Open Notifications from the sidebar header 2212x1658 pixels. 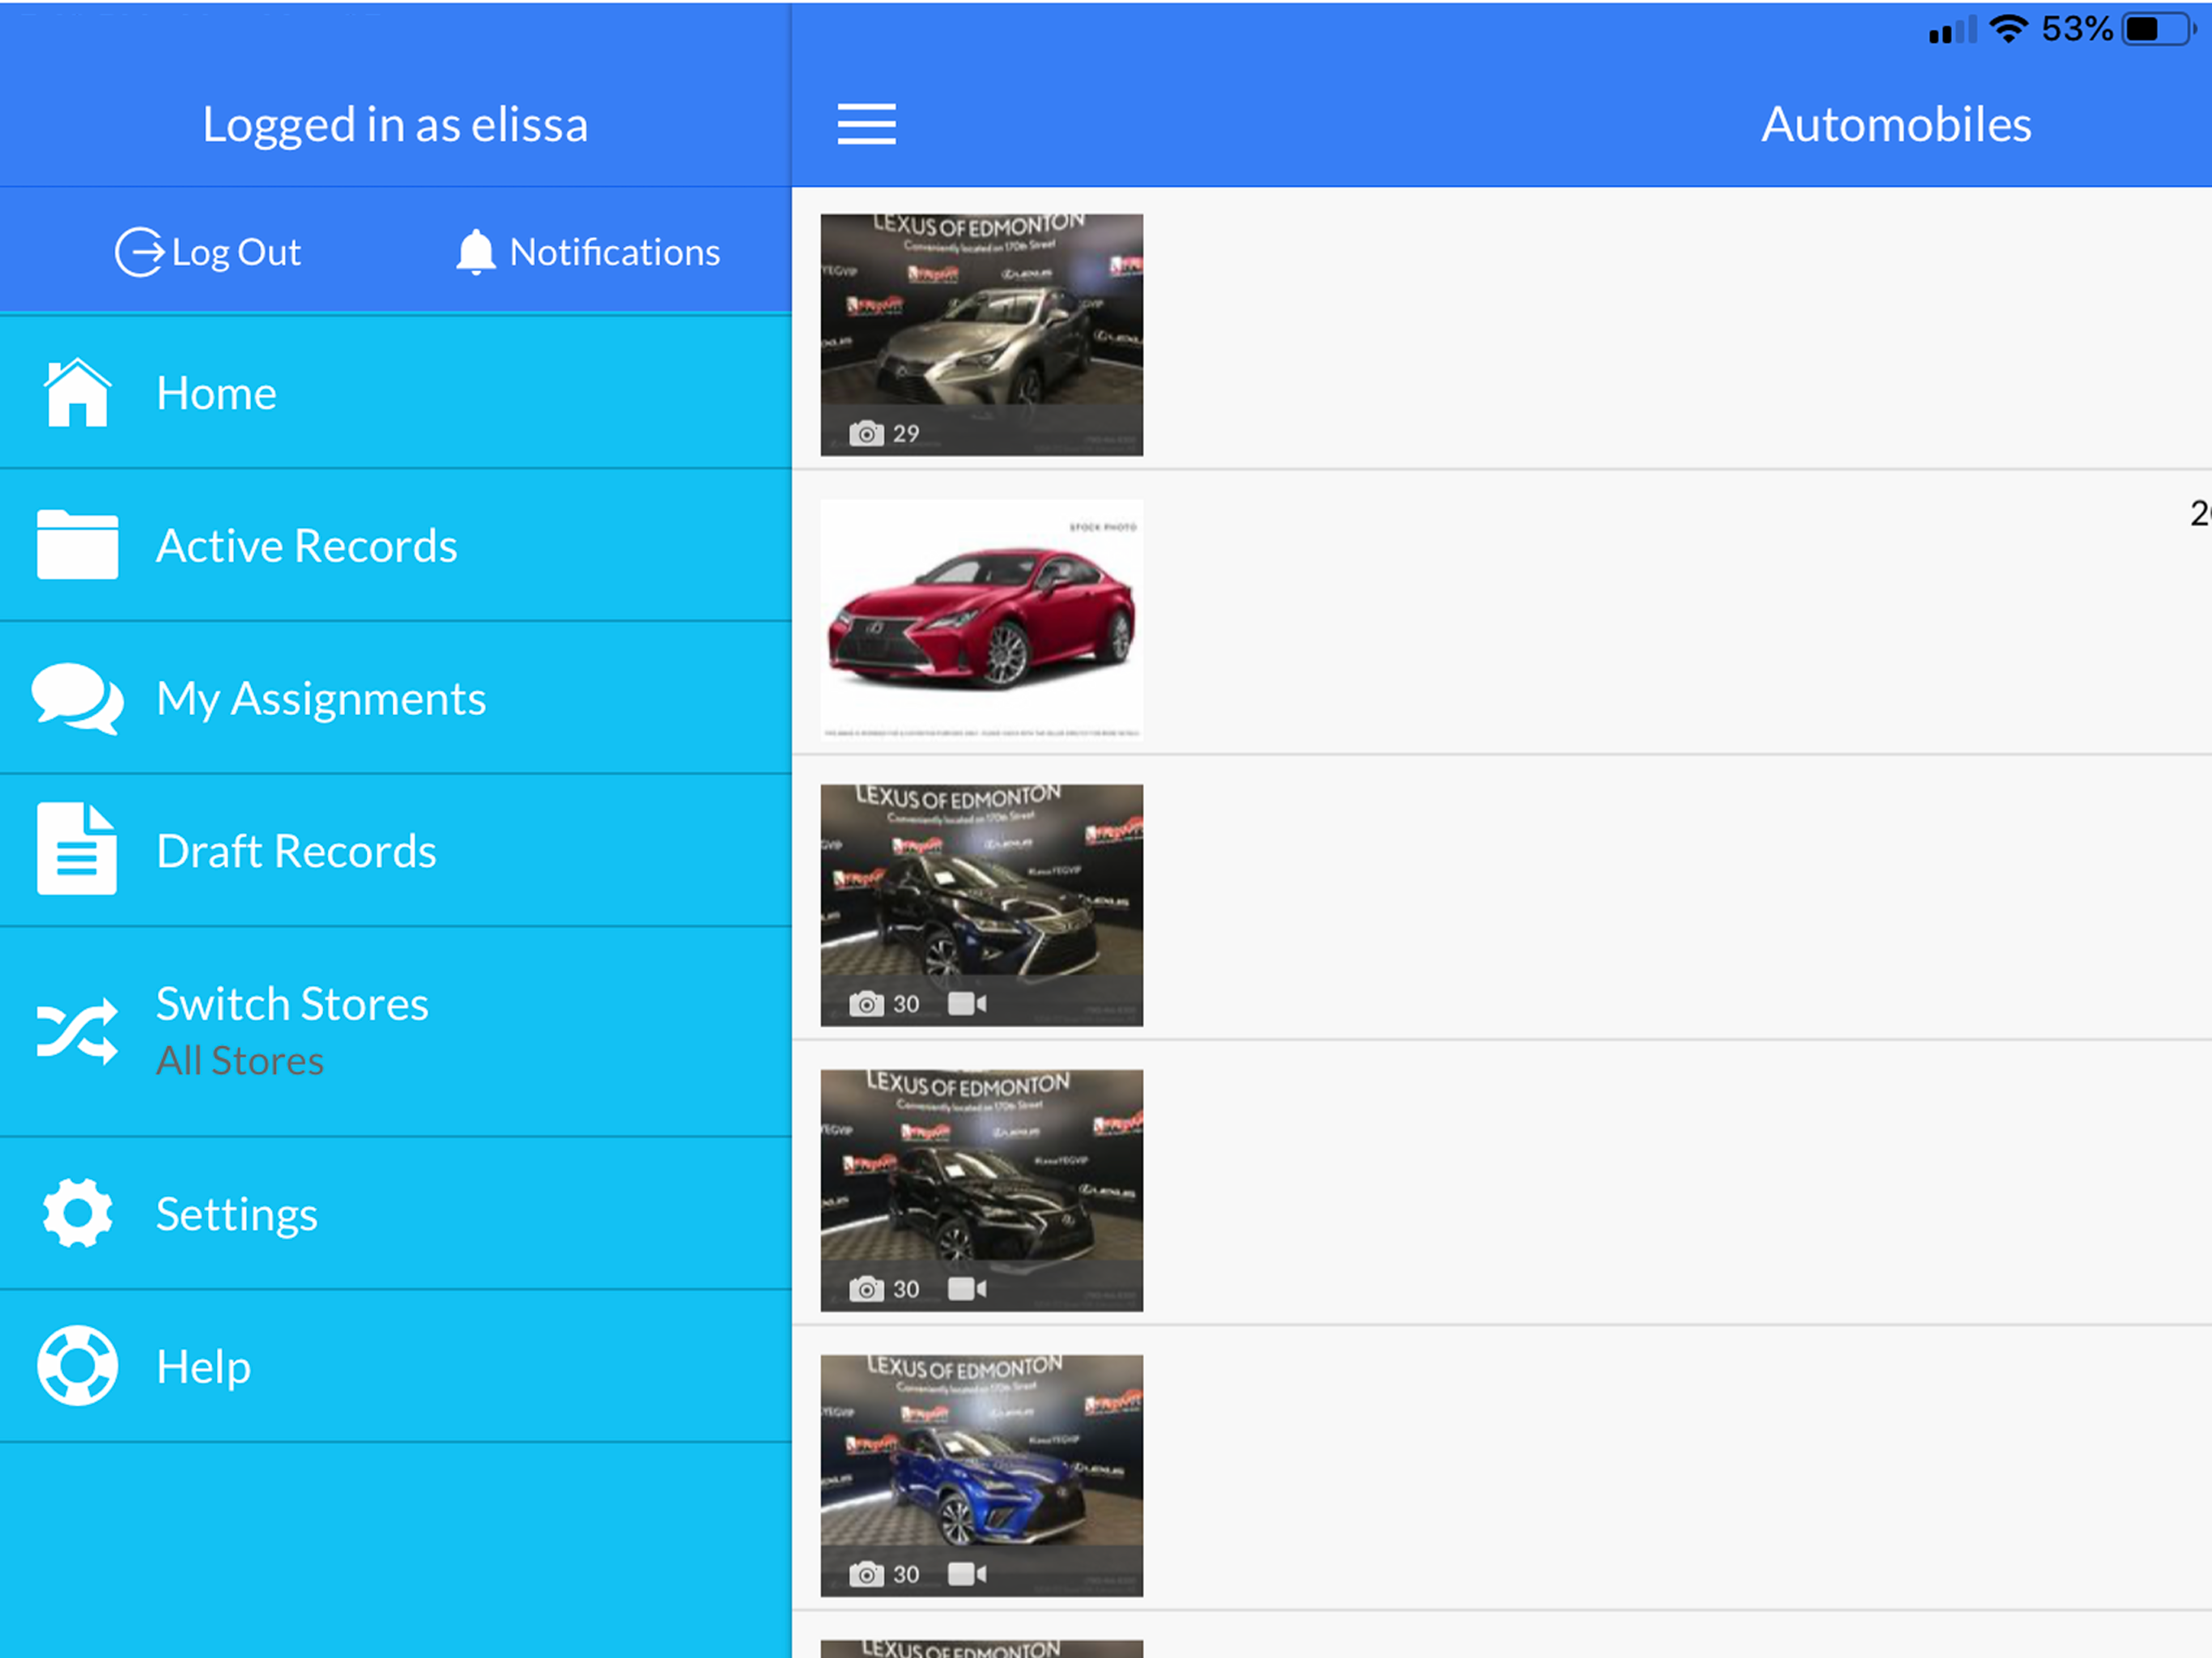588,252
